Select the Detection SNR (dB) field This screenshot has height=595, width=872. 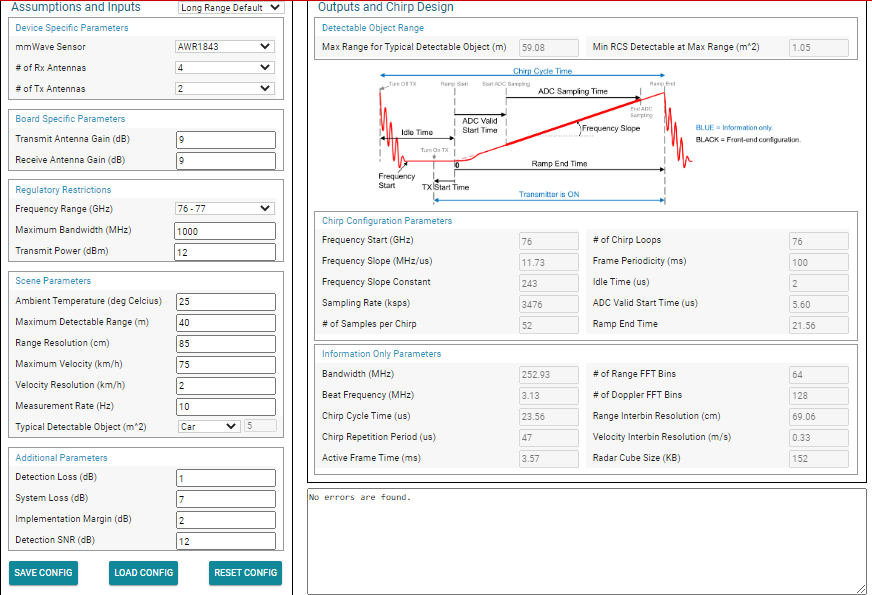226,541
